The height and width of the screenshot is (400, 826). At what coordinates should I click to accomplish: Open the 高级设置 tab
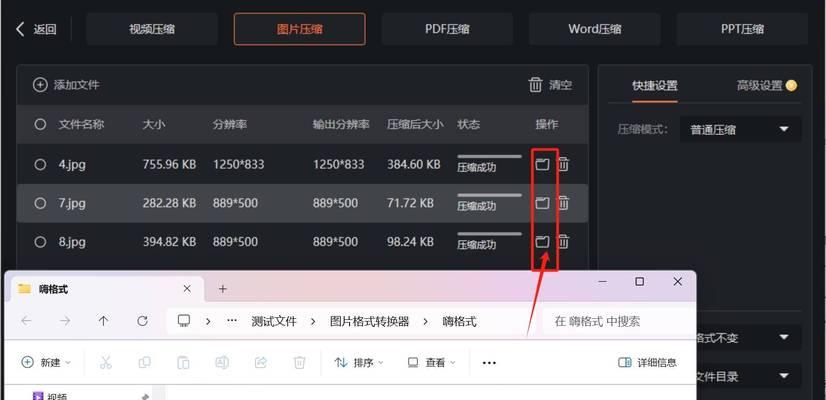point(760,86)
